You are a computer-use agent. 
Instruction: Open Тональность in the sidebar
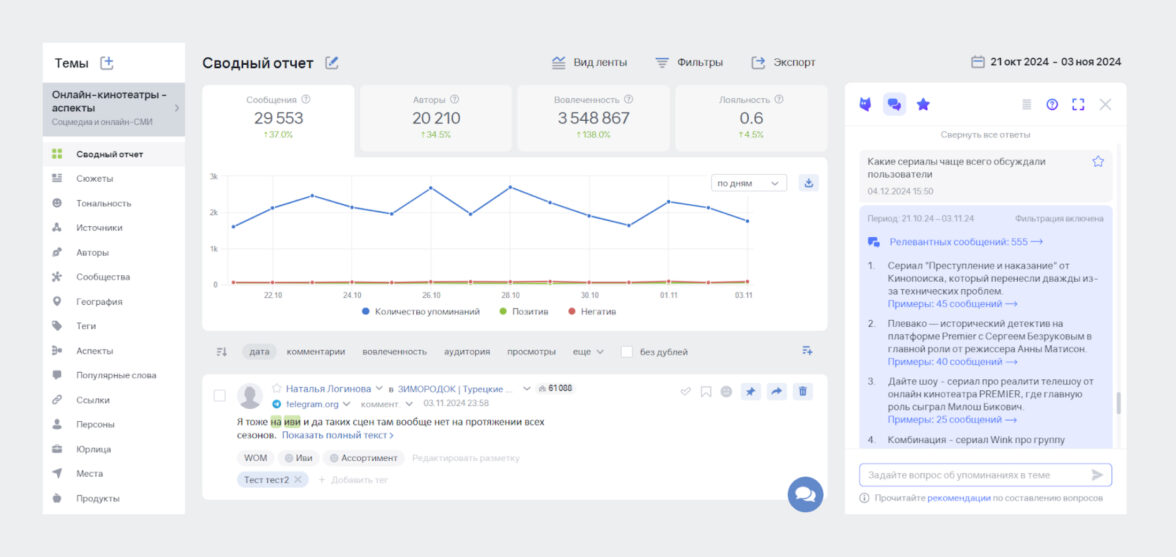click(x=104, y=203)
